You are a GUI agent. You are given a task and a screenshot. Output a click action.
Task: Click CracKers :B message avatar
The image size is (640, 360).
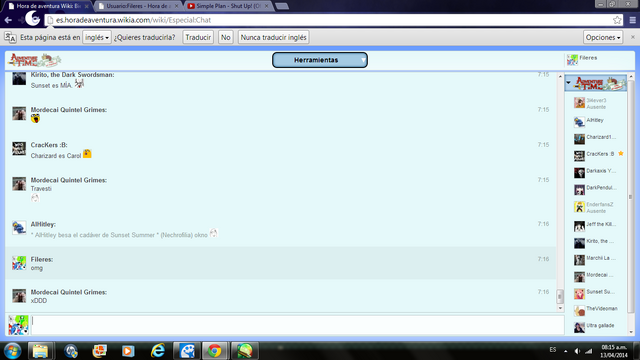19,149
